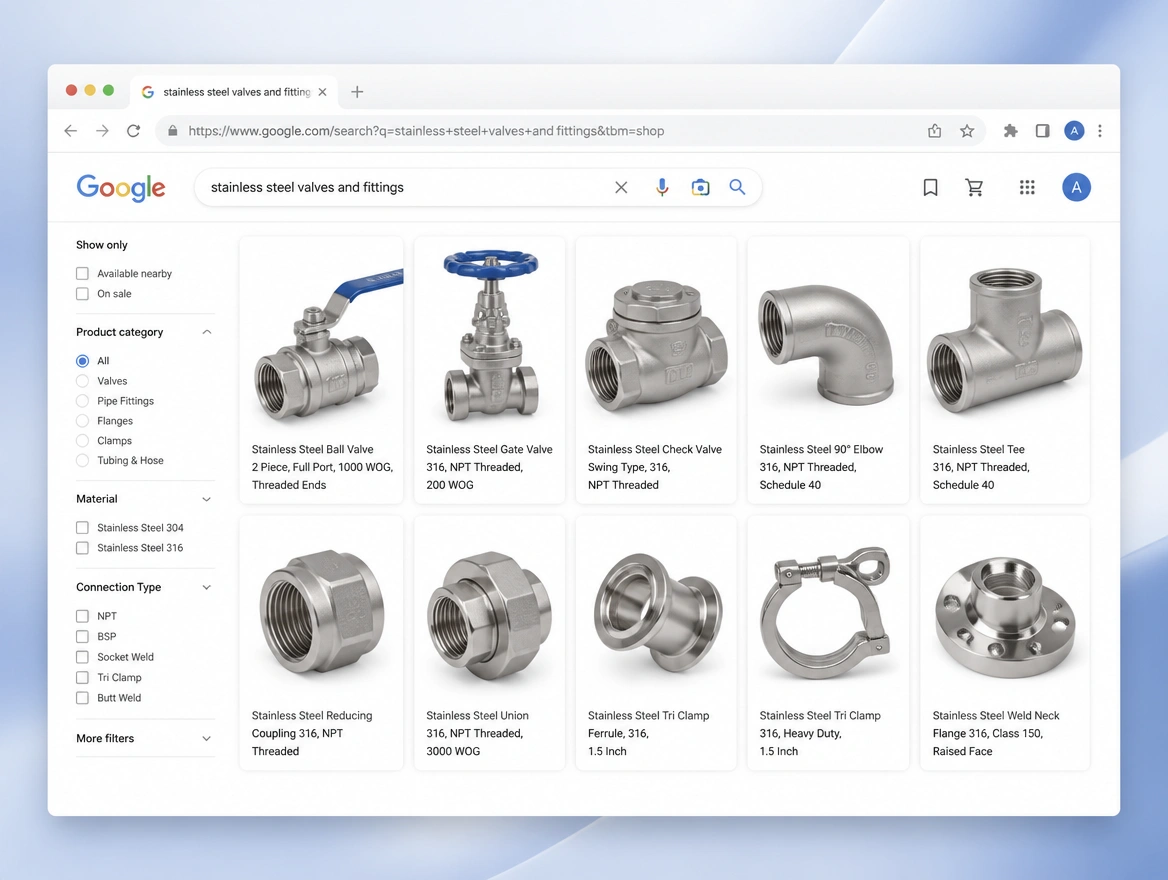Switch to the stainless steel valves tab

click(x=234, y=92)
